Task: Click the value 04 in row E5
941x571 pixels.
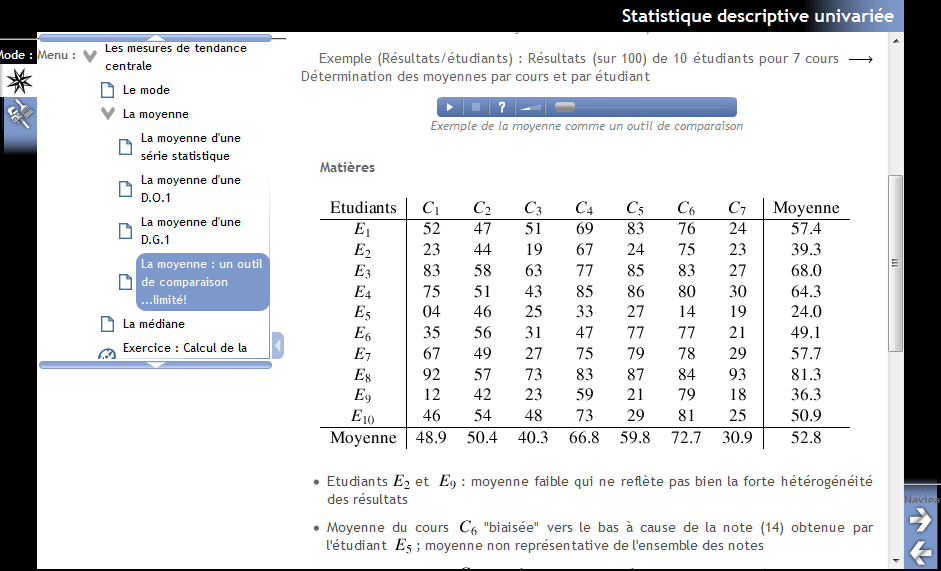Action: coord(431,312)
